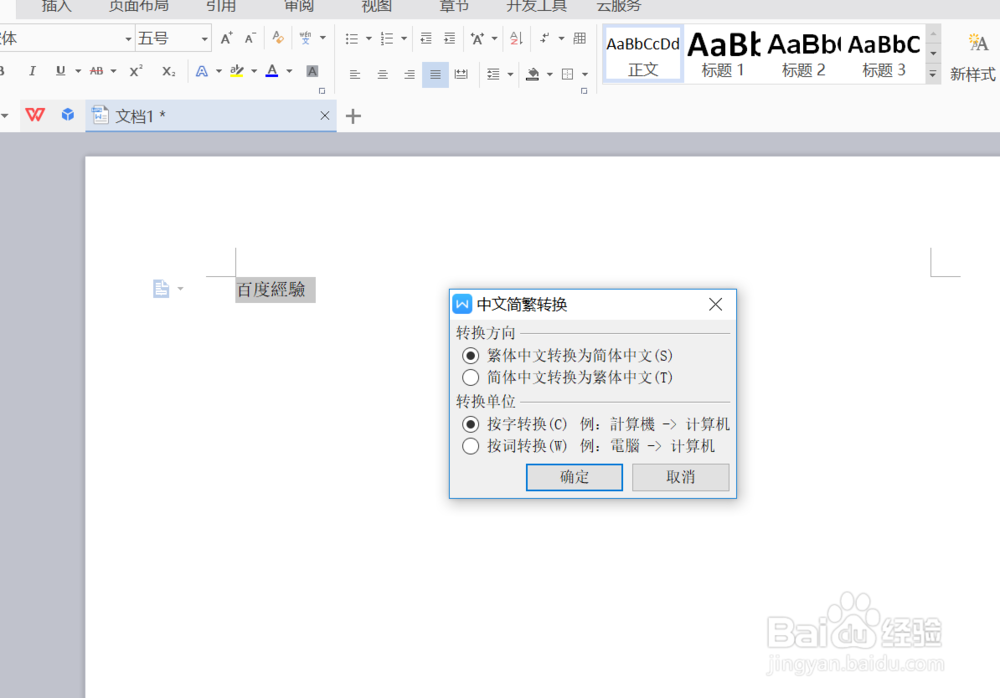This screenshot has width=1000, height=698.
Task: Click the clear formatting eraser icon
Action: 277,38
